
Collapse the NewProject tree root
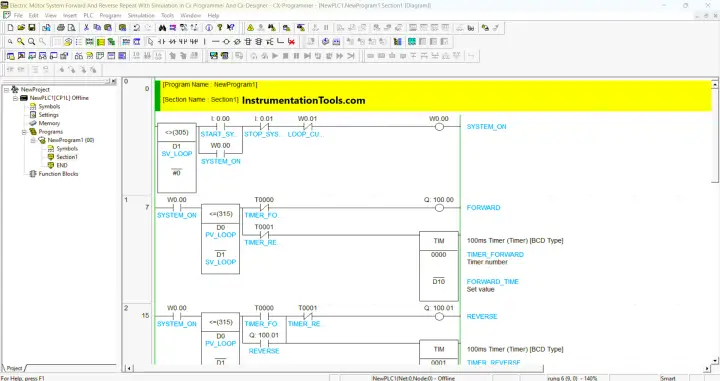pos(6,90)
